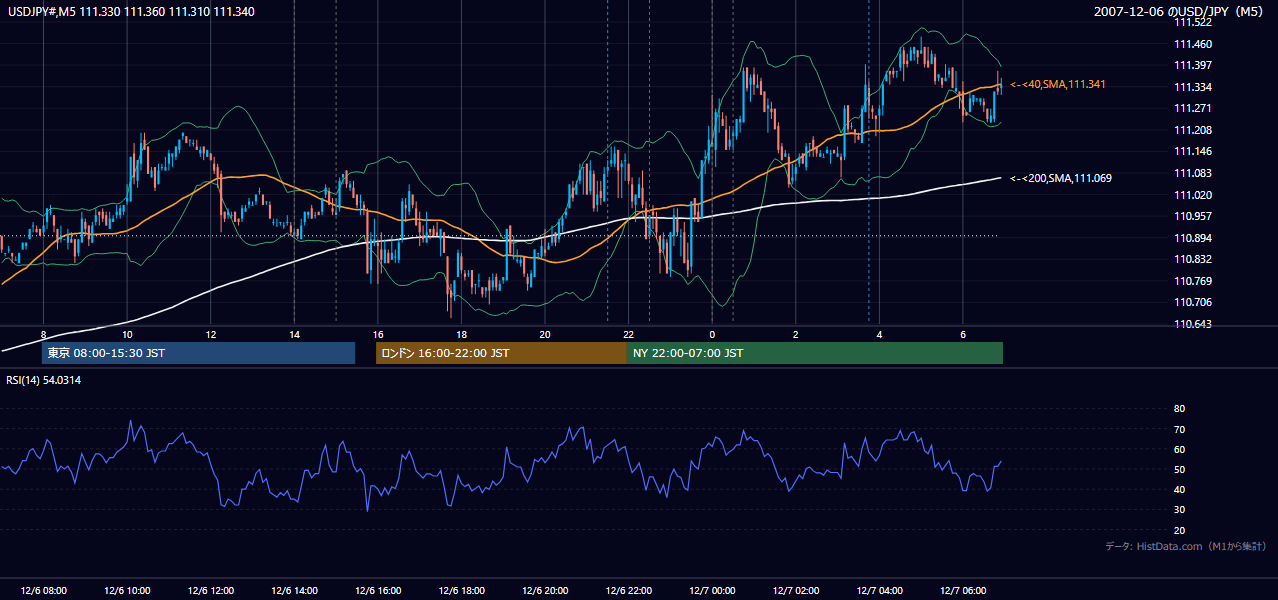Click the '2007-12-06 のUSD/JPY (M5)' heading
This screenshot has height=600, width=1278.
point(1180,11)
